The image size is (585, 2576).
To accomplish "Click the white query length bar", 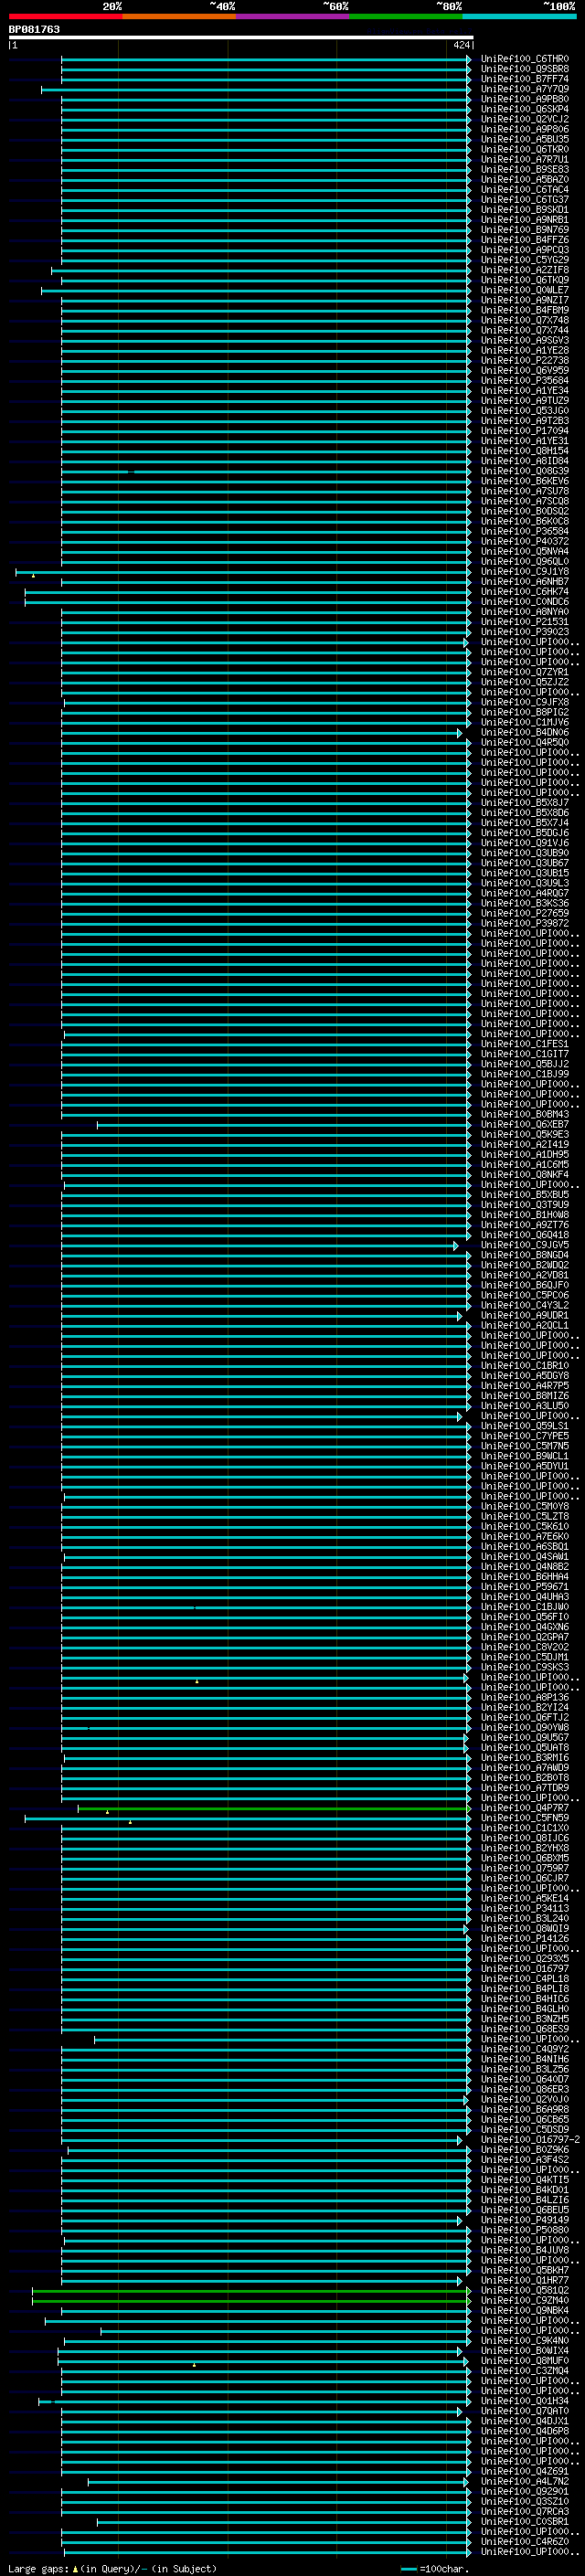I will pyautogui.click(x=241, y=37).
